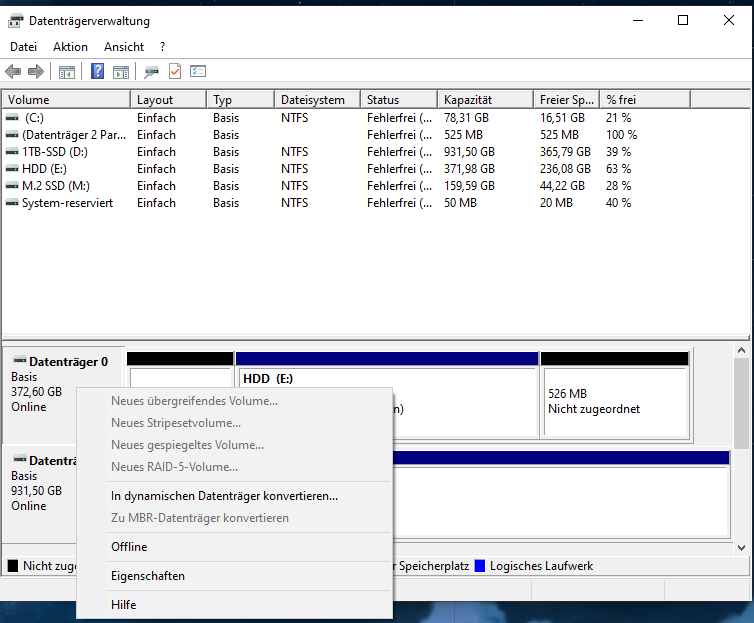The height and width of the screenshot is (623, 754).
Task: Click the 159,59 GB capacity cell
Action: [x=469, y=186]
